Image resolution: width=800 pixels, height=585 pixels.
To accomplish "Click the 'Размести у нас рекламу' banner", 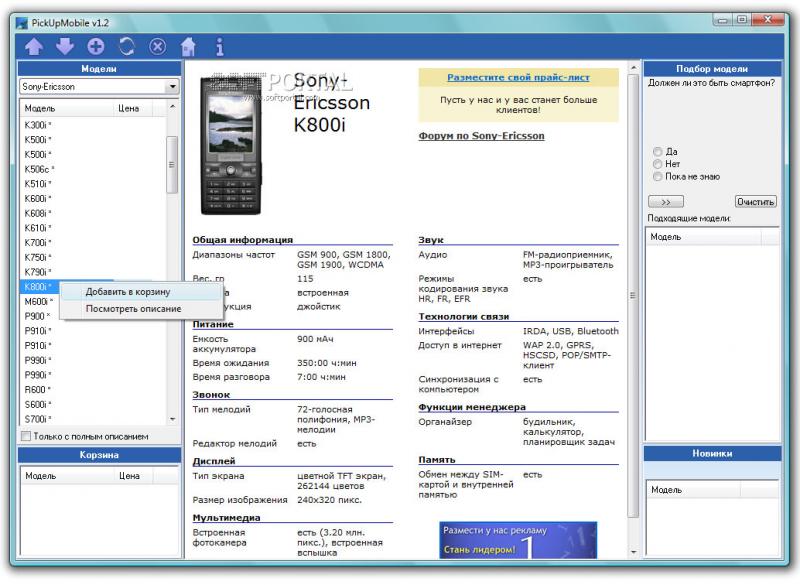I will pos(518,540).
